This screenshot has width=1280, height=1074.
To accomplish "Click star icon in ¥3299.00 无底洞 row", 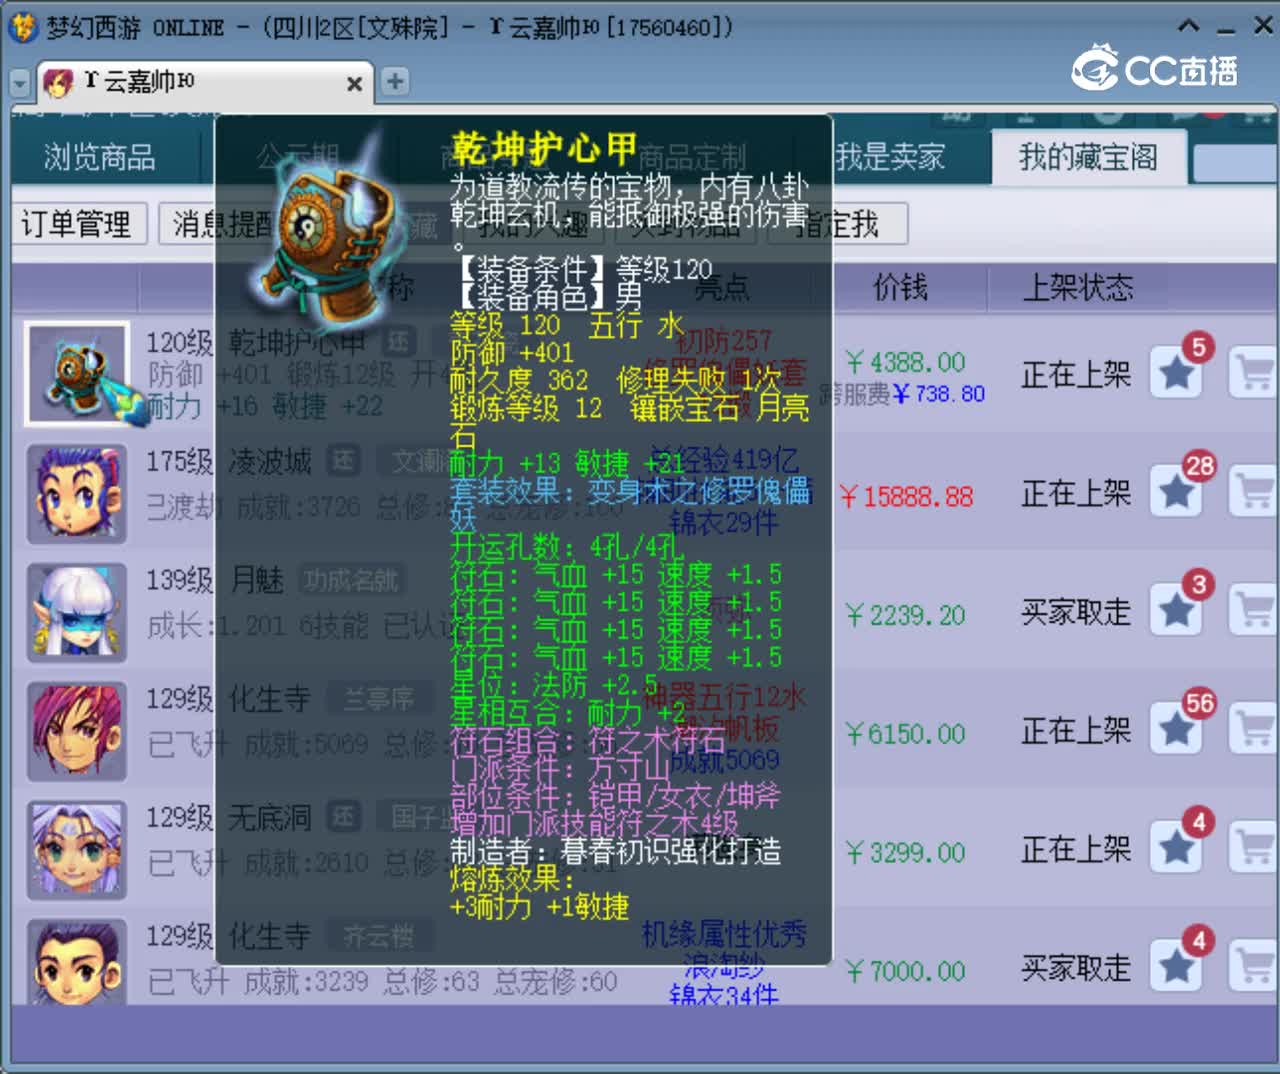I will click(x=1176, y=849).
